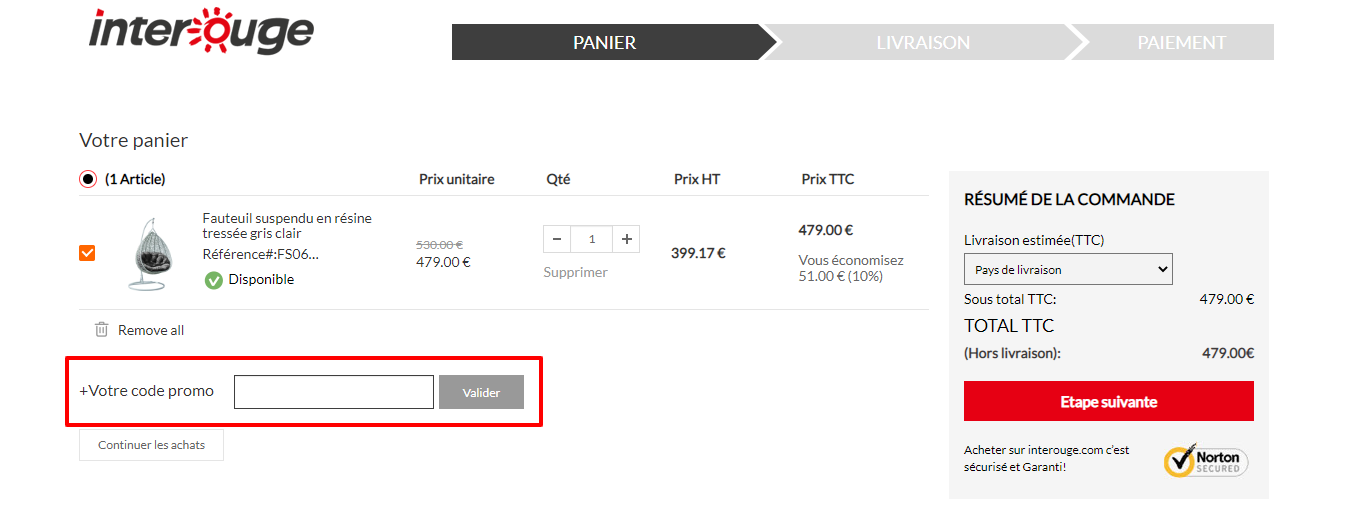The height and width of the screenshot is (532, 1348).
Task: Click the Norton Secured badge
Action: coord(1206,460)
